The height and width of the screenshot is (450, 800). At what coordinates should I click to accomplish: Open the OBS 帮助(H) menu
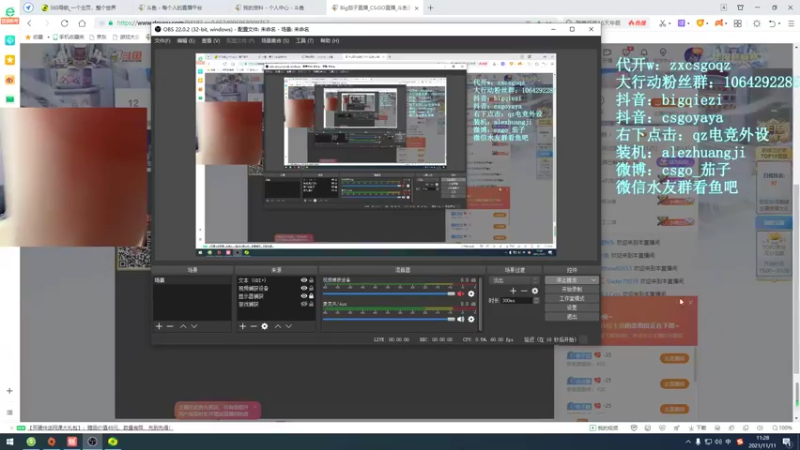click(x=330, y=41)
